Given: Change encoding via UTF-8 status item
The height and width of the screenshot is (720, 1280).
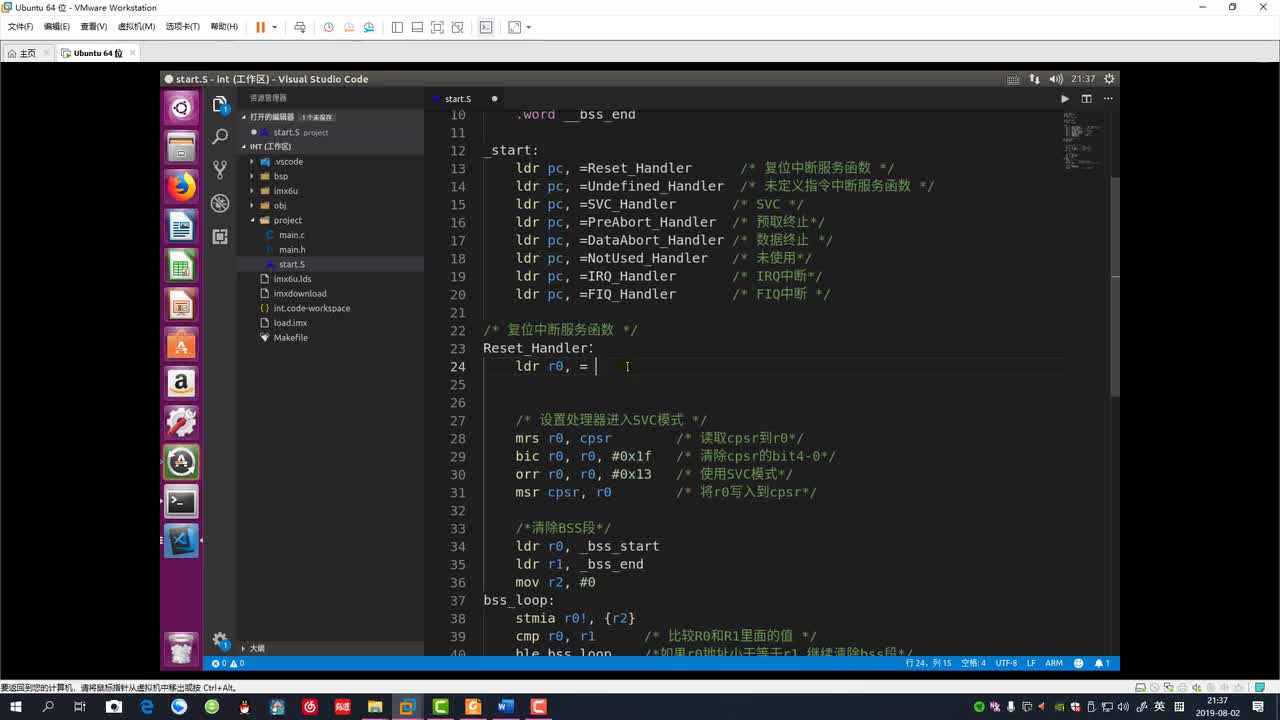Looking at the screenshot, I should click(x=1006, y=663).
